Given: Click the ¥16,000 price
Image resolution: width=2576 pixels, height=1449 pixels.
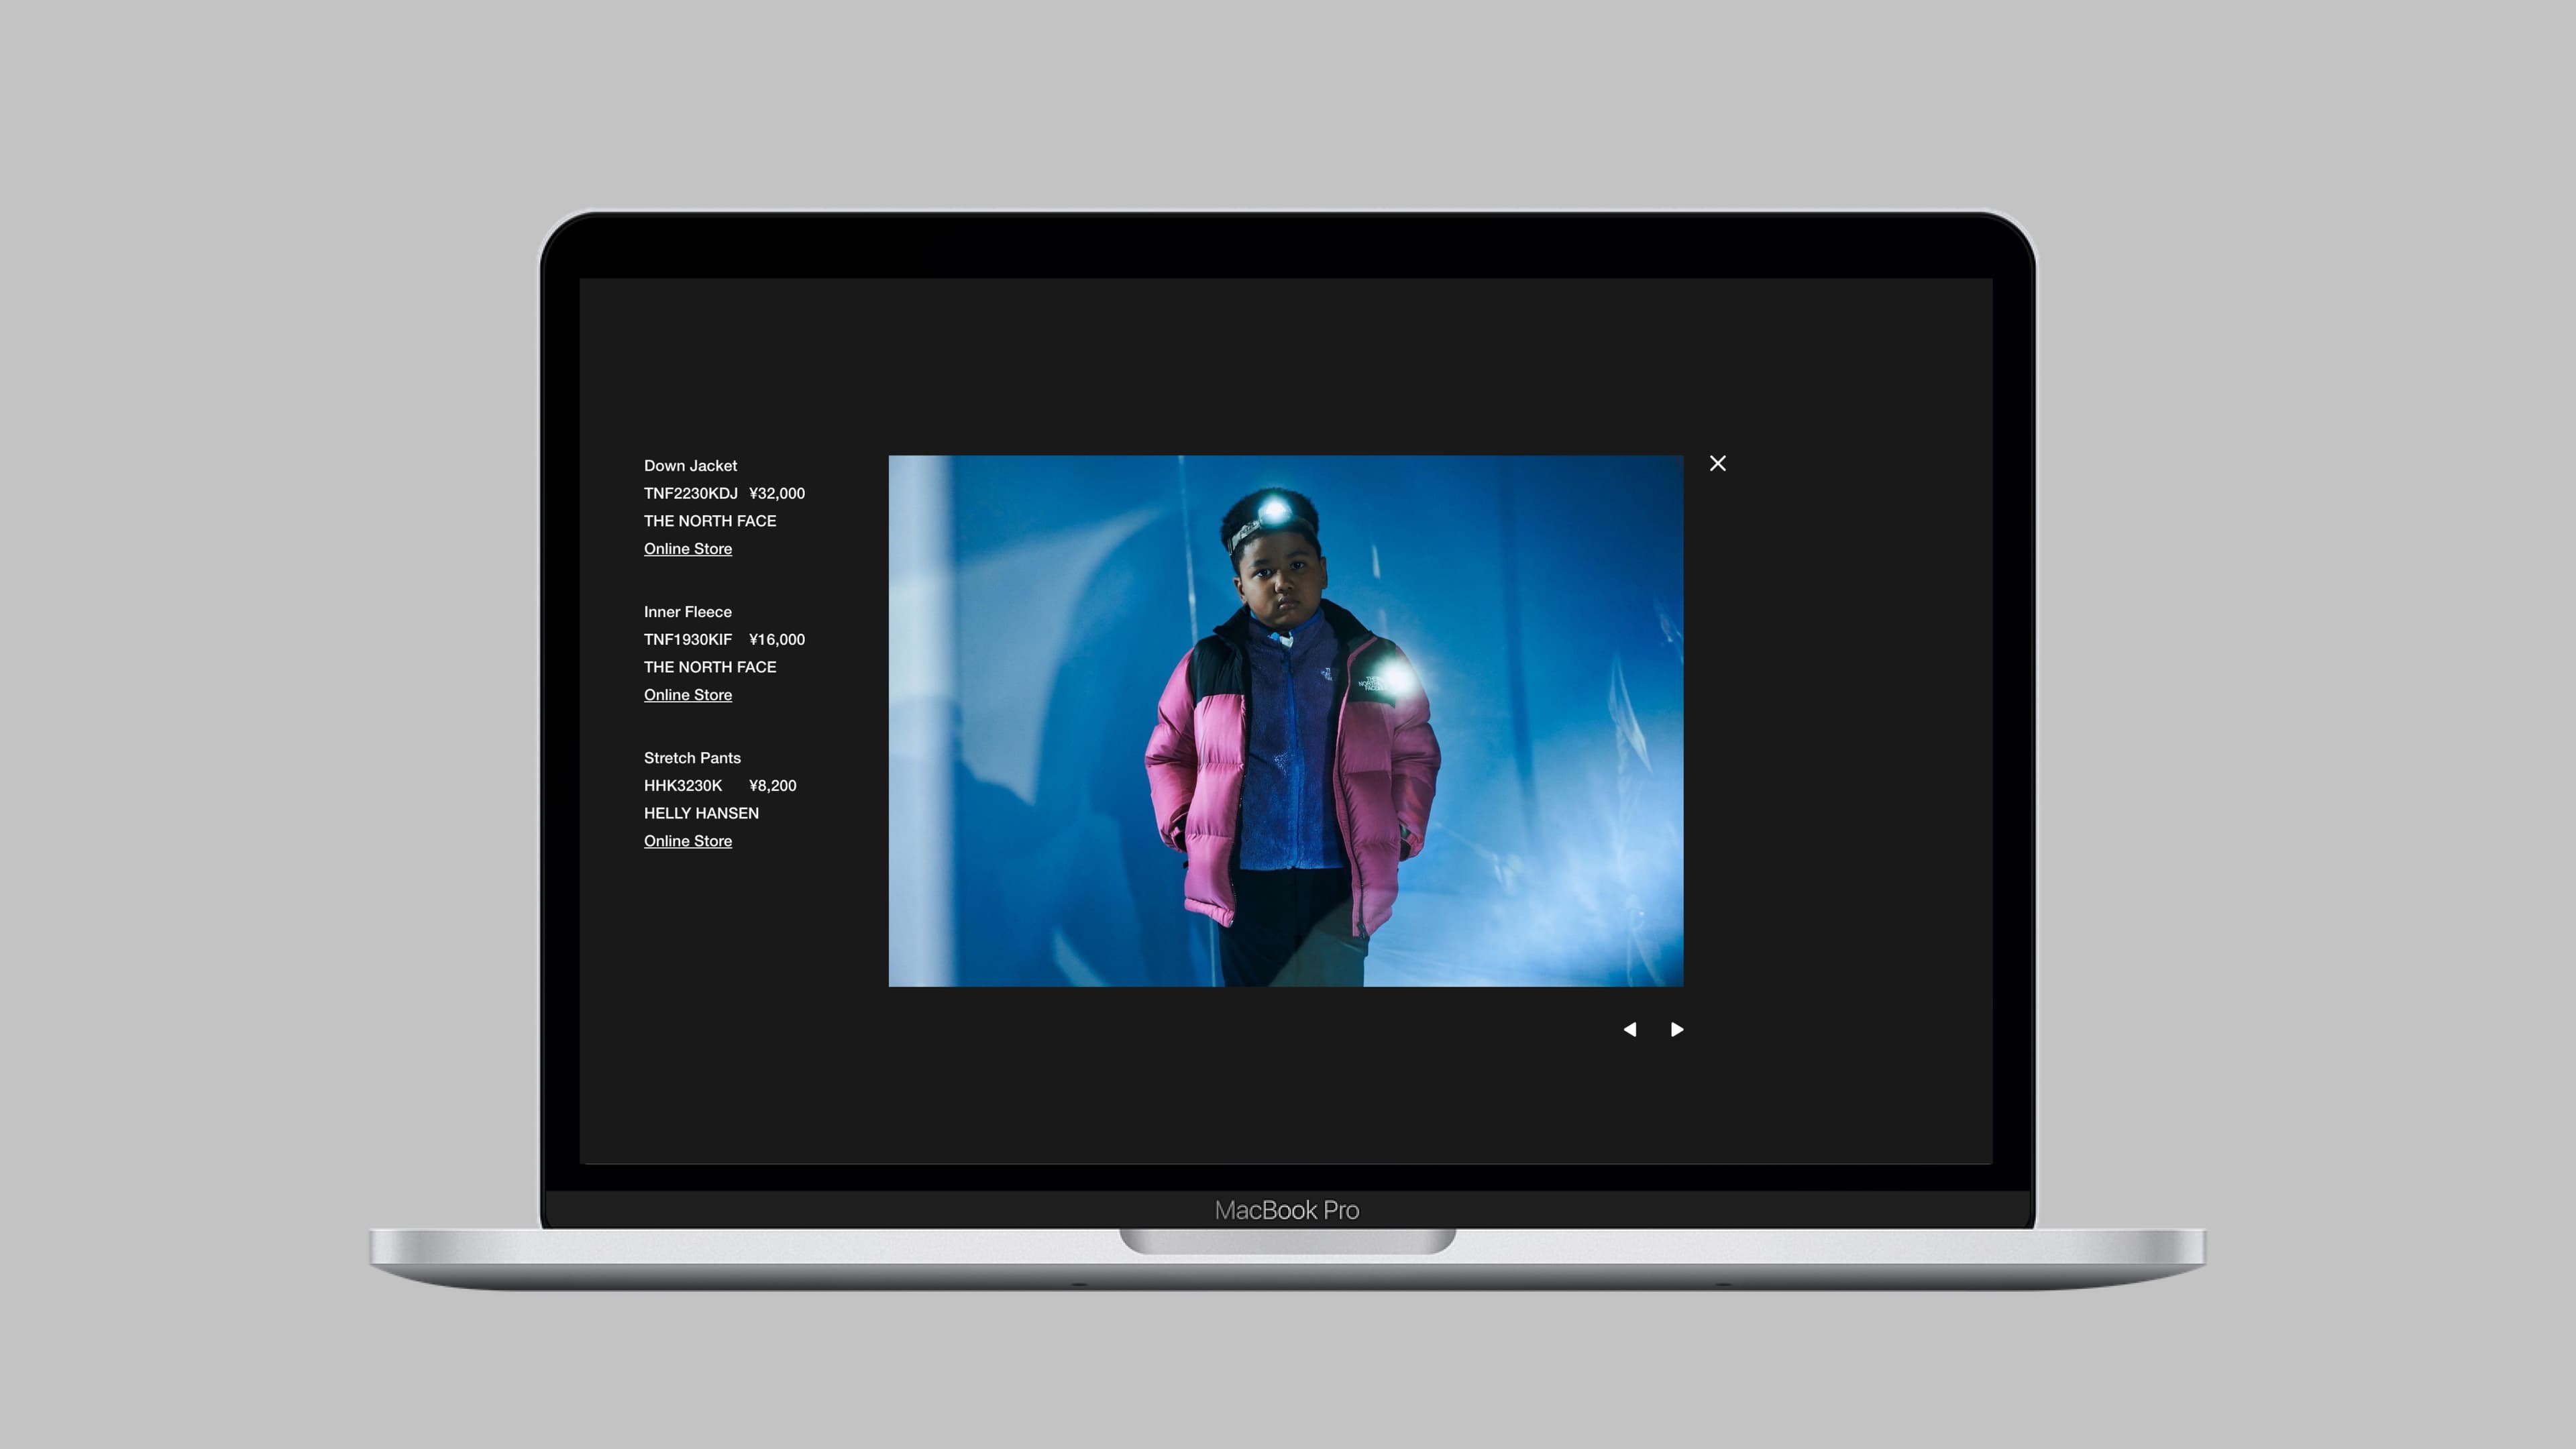Looking at the screenshot, I should [x=776, y=639].
